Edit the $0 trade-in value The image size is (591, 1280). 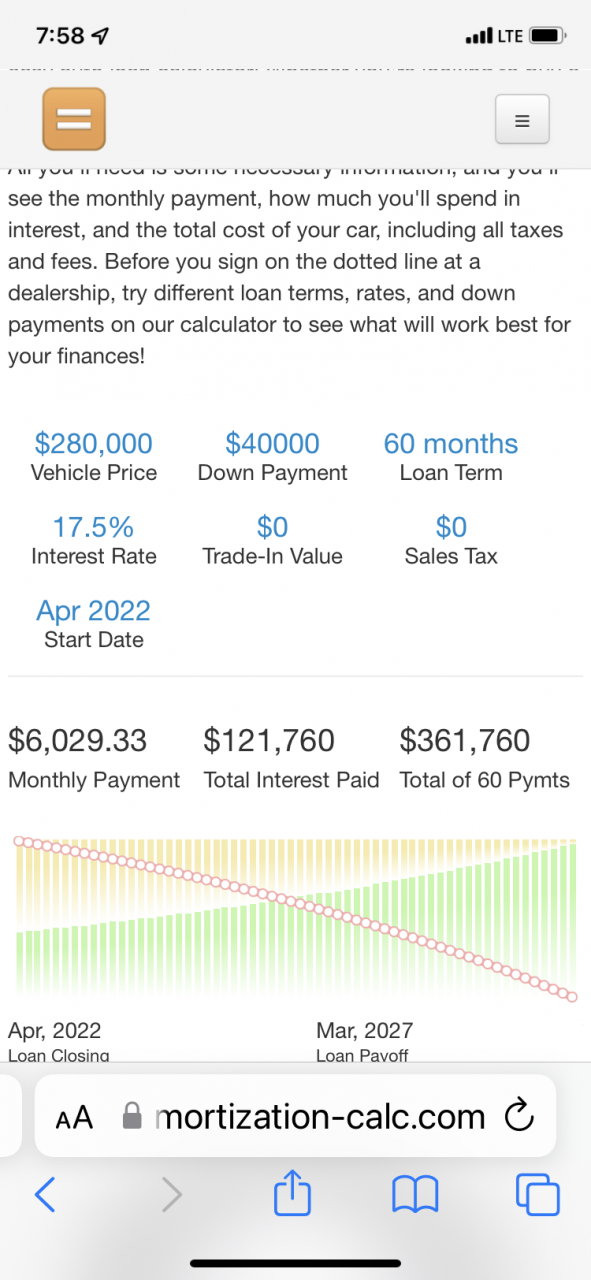pyautogui.click(x=273, y=527)
